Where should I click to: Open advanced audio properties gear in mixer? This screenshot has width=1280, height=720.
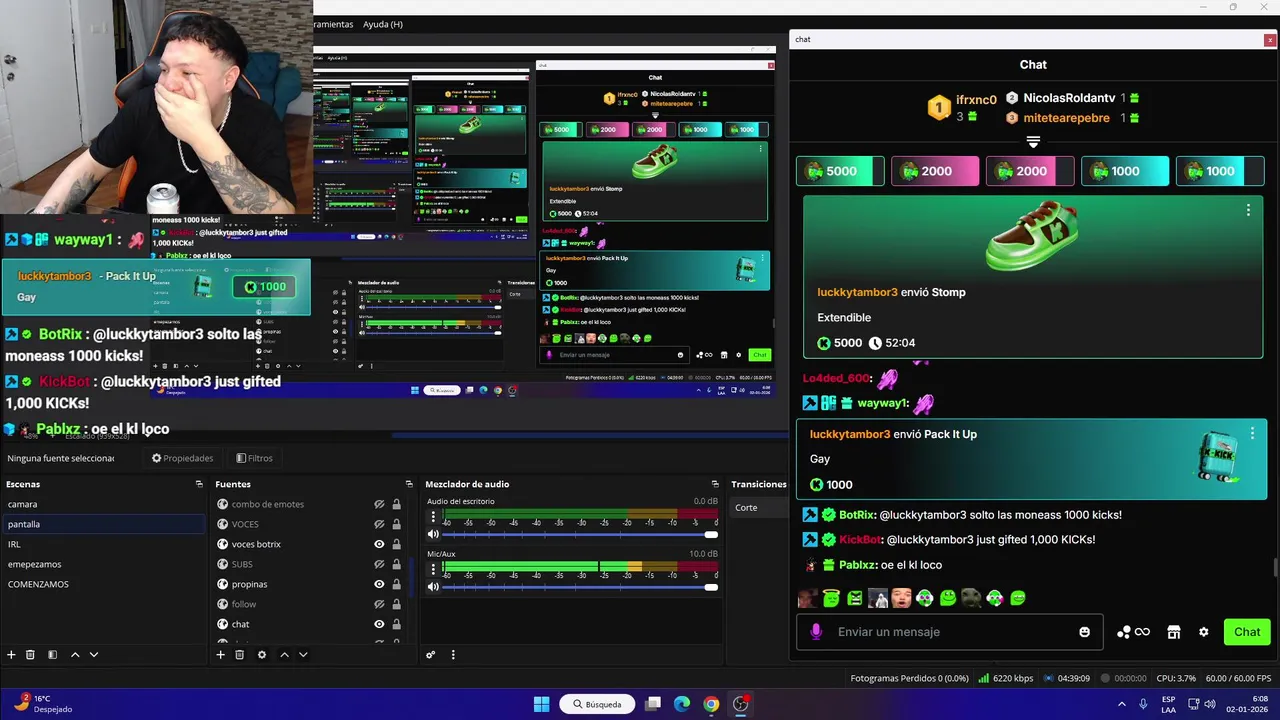[430, 655]
